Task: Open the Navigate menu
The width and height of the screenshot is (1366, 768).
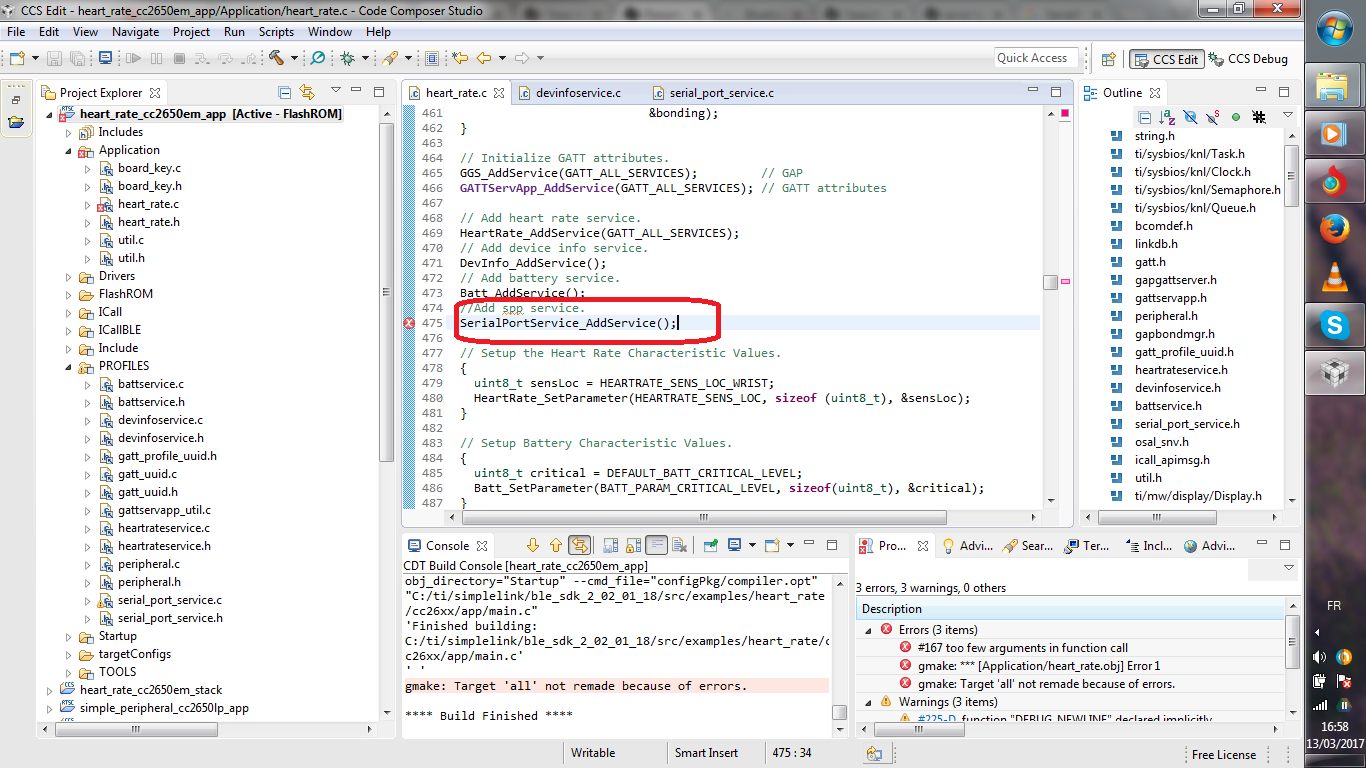Action: (135, 31)
